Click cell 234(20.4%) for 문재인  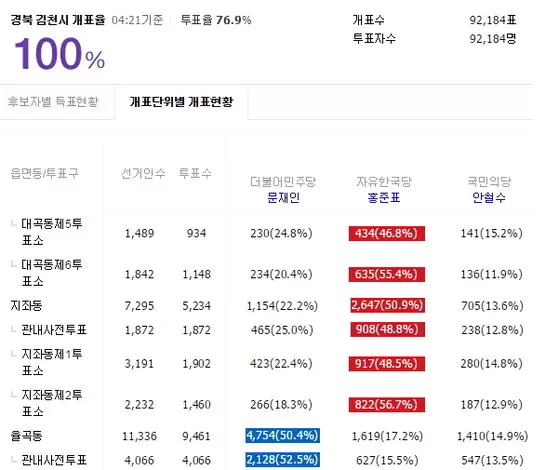click(281, 275)
